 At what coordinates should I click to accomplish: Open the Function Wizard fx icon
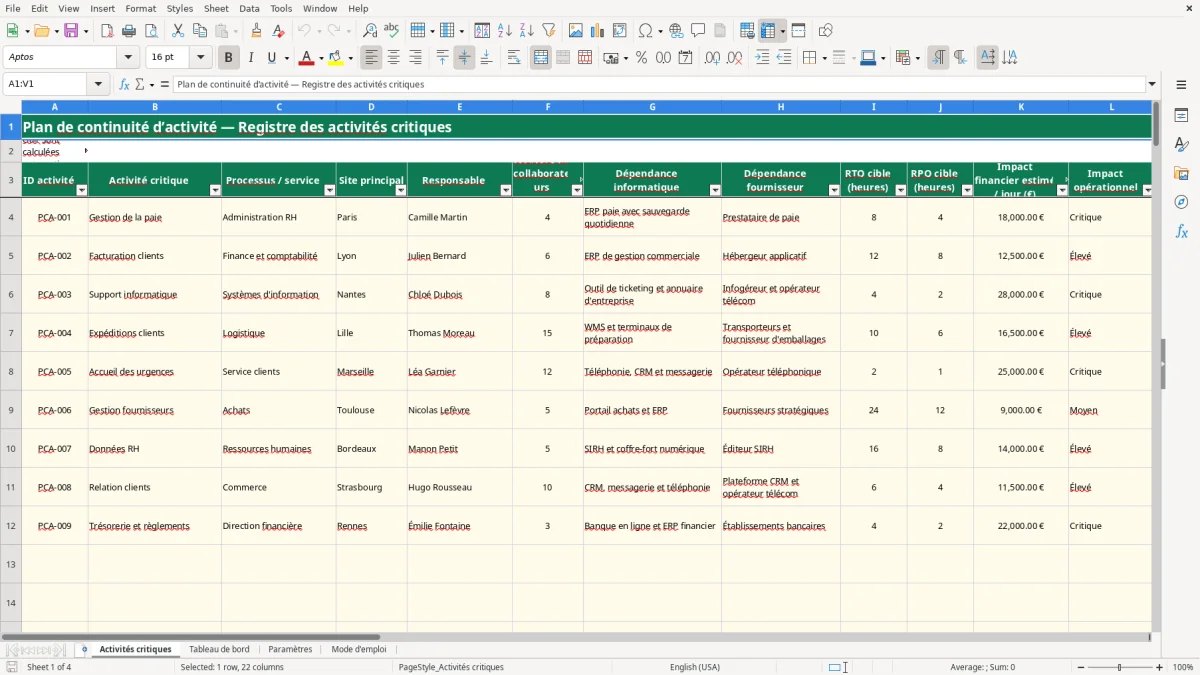[x=125, y=84]
